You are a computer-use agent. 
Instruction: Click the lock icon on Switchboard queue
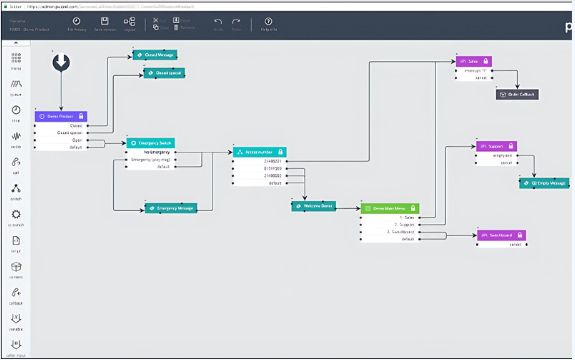(520, 235)
